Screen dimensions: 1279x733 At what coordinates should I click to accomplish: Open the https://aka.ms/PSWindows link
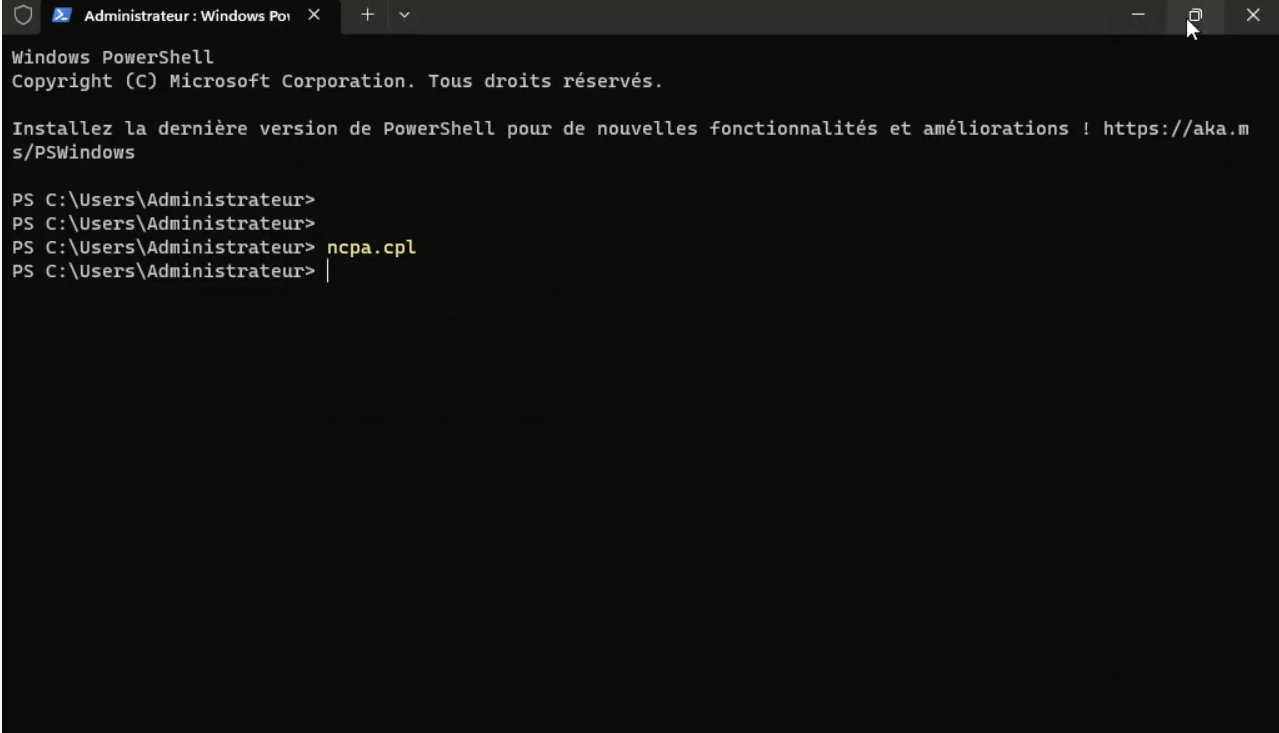pyautogui.click(x=1176, y=128)
